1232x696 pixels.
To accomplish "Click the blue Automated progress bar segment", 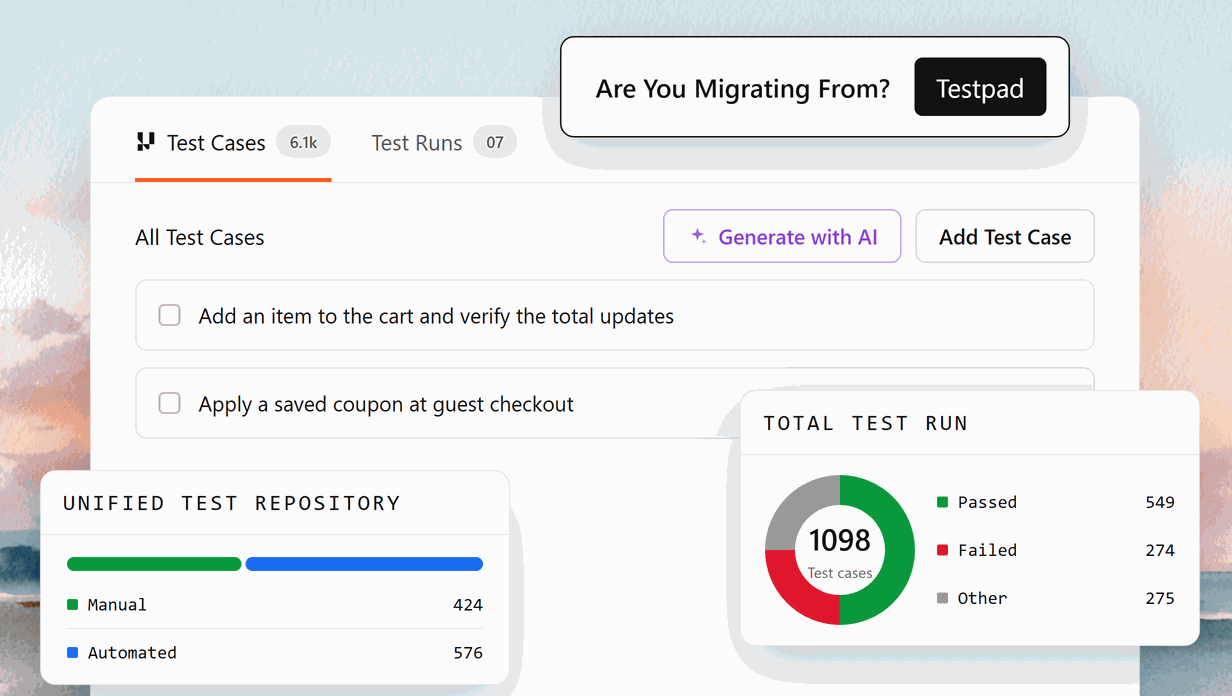I will pos(364,564).
